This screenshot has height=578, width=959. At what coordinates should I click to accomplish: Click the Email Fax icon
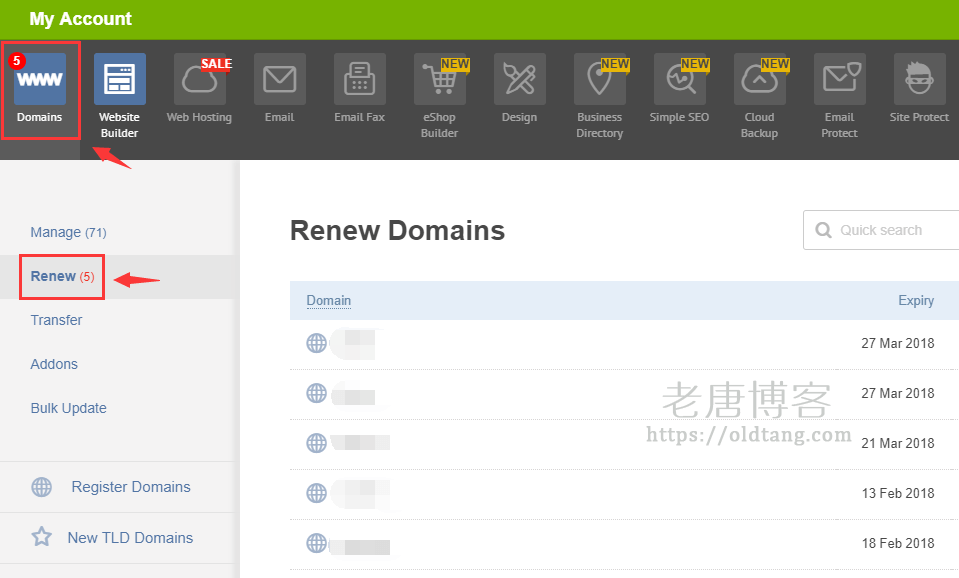tap(360, 80)
